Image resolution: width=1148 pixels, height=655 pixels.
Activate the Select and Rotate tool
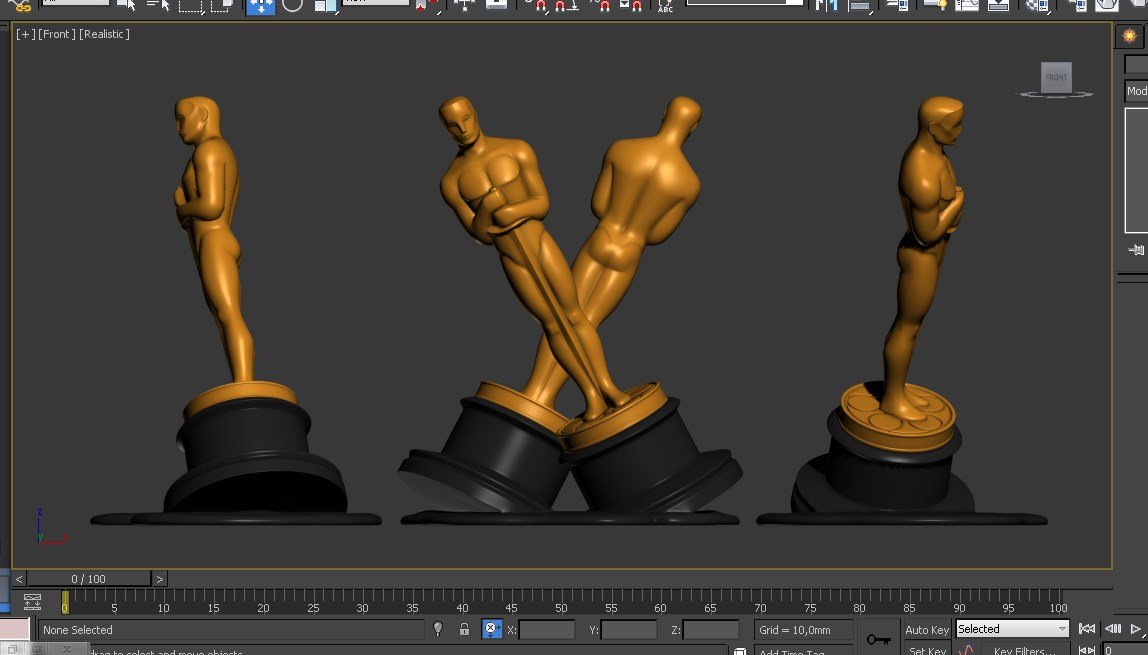coord(292,5)
